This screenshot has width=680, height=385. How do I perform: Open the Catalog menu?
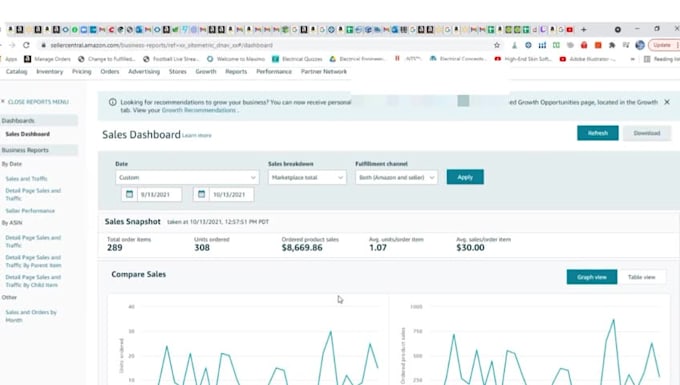(x=16, y=72)
